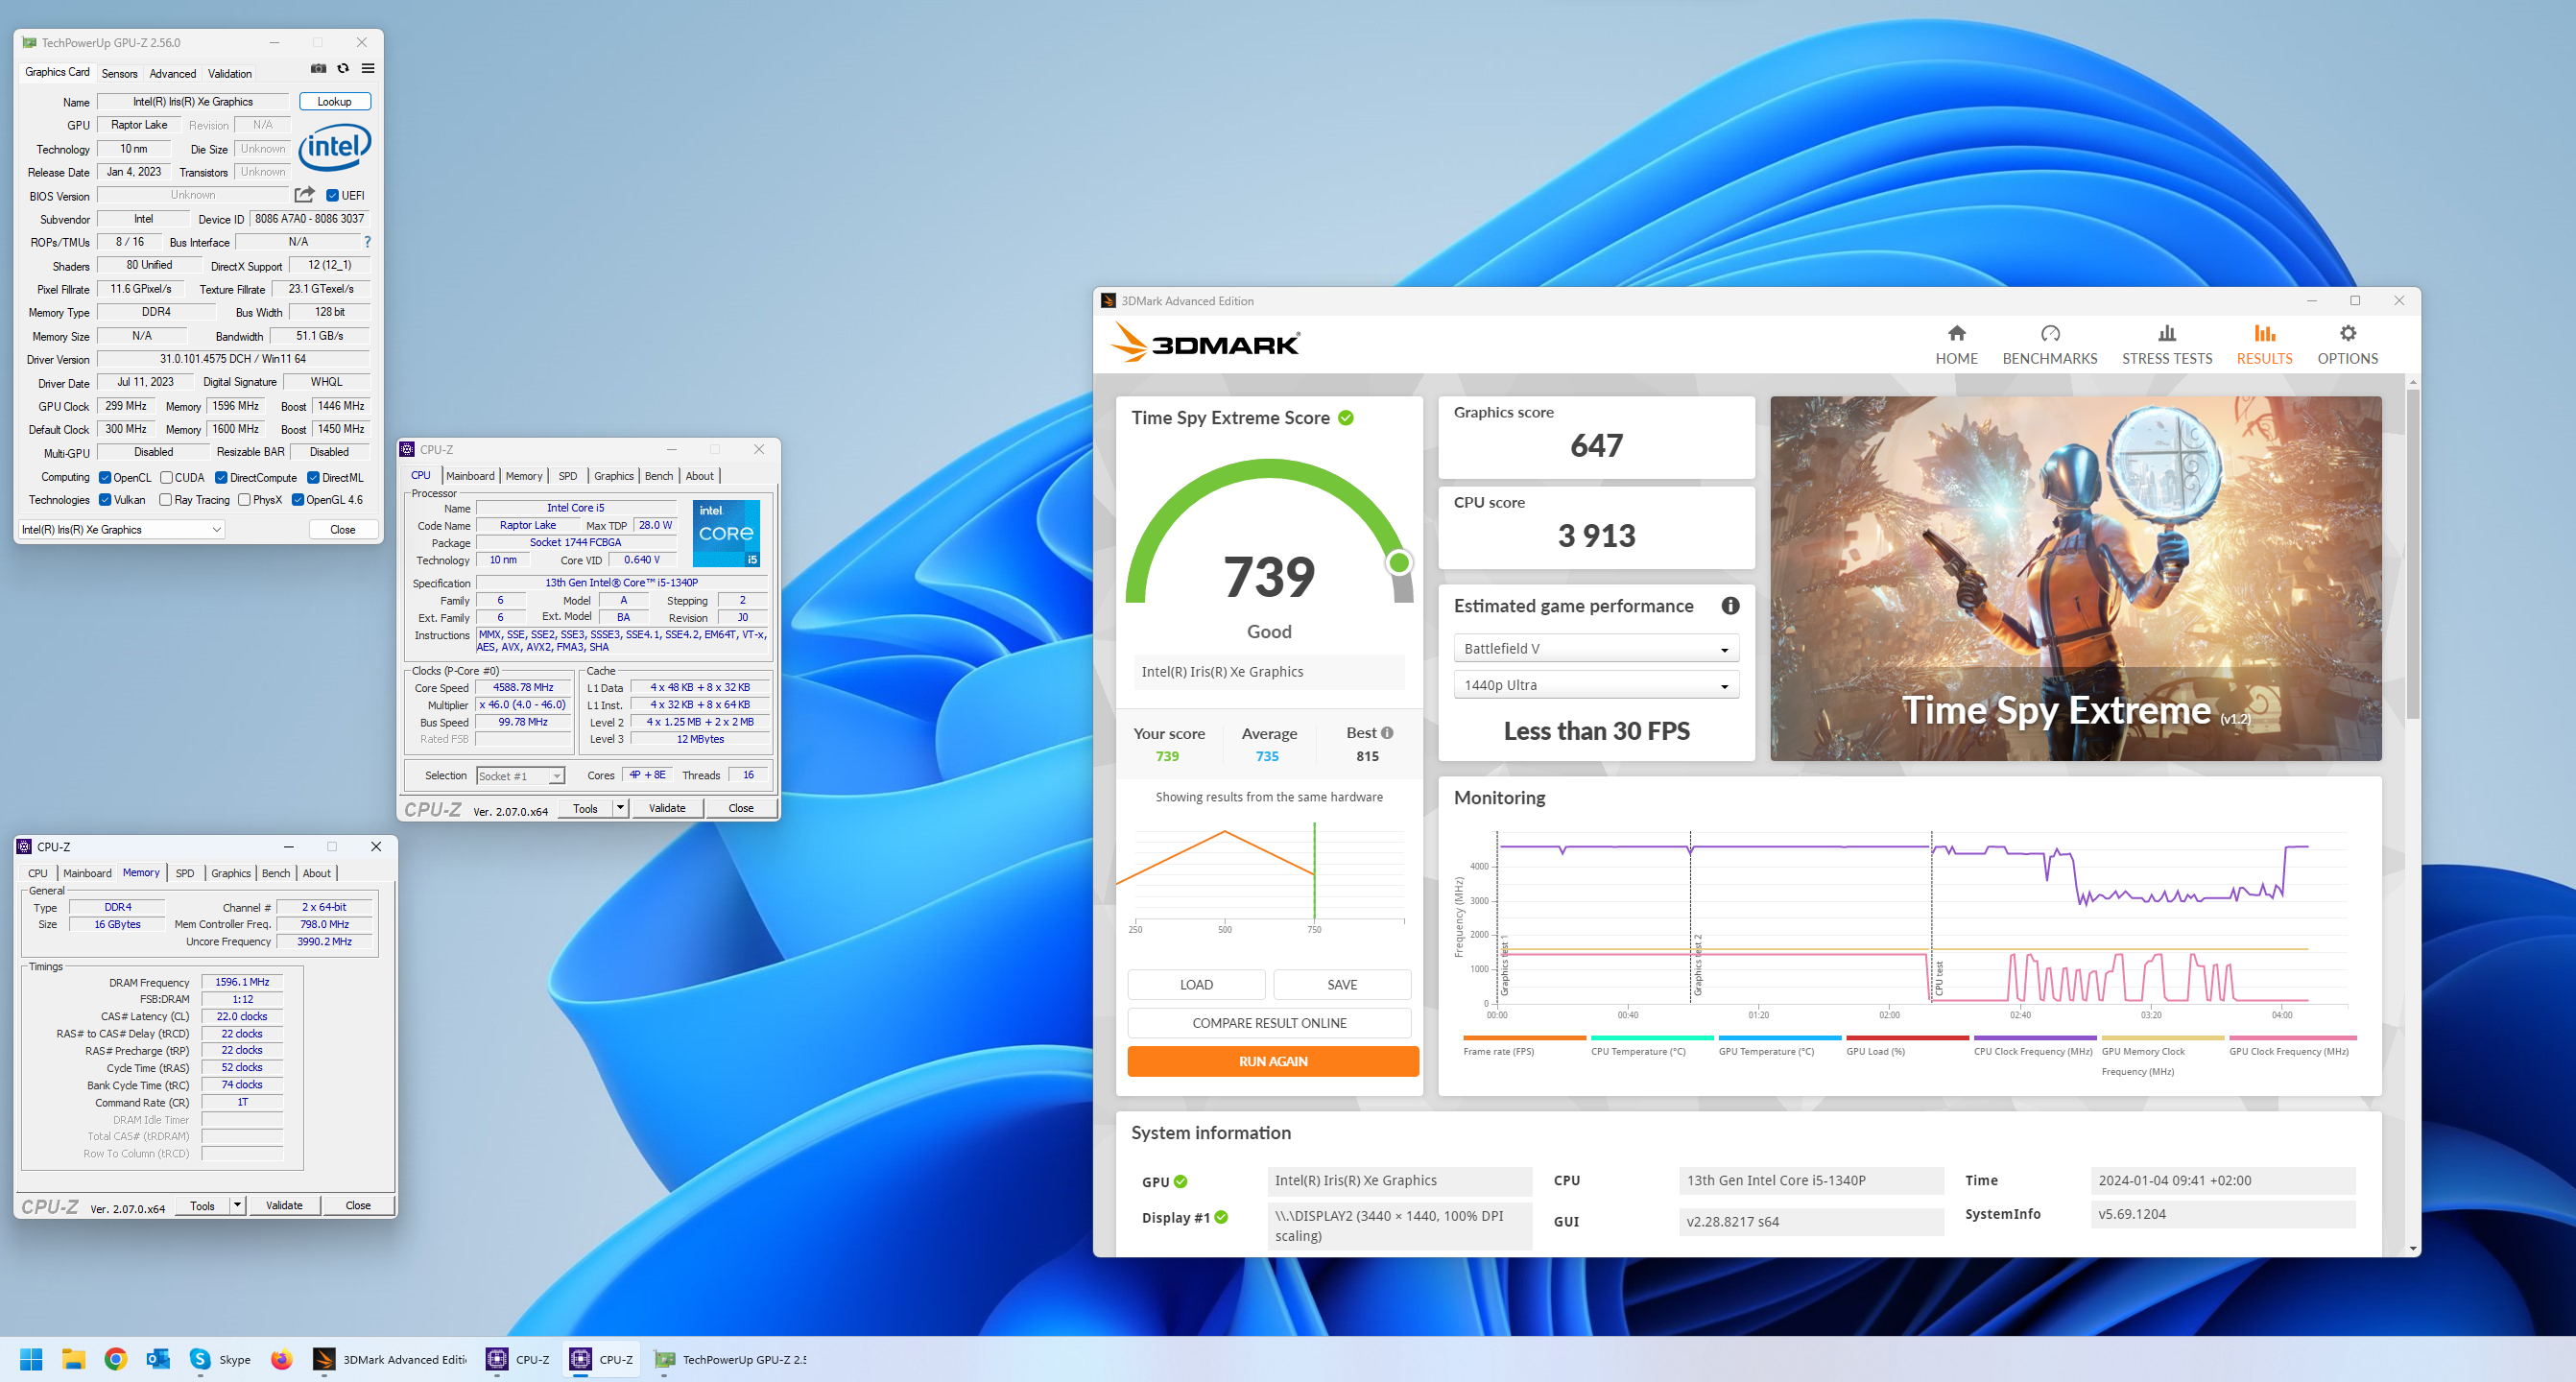Click the Intel logo in GPU-Z

335,148
